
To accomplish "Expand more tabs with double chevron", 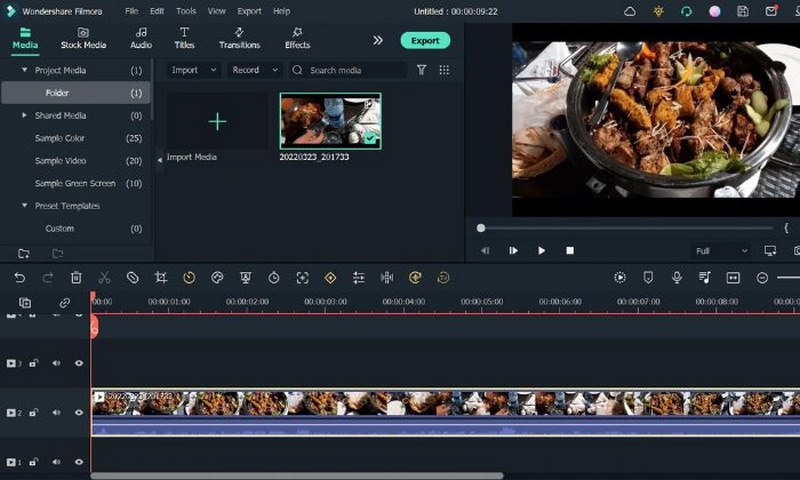I will pyautogui.click(x=378, y=40).
